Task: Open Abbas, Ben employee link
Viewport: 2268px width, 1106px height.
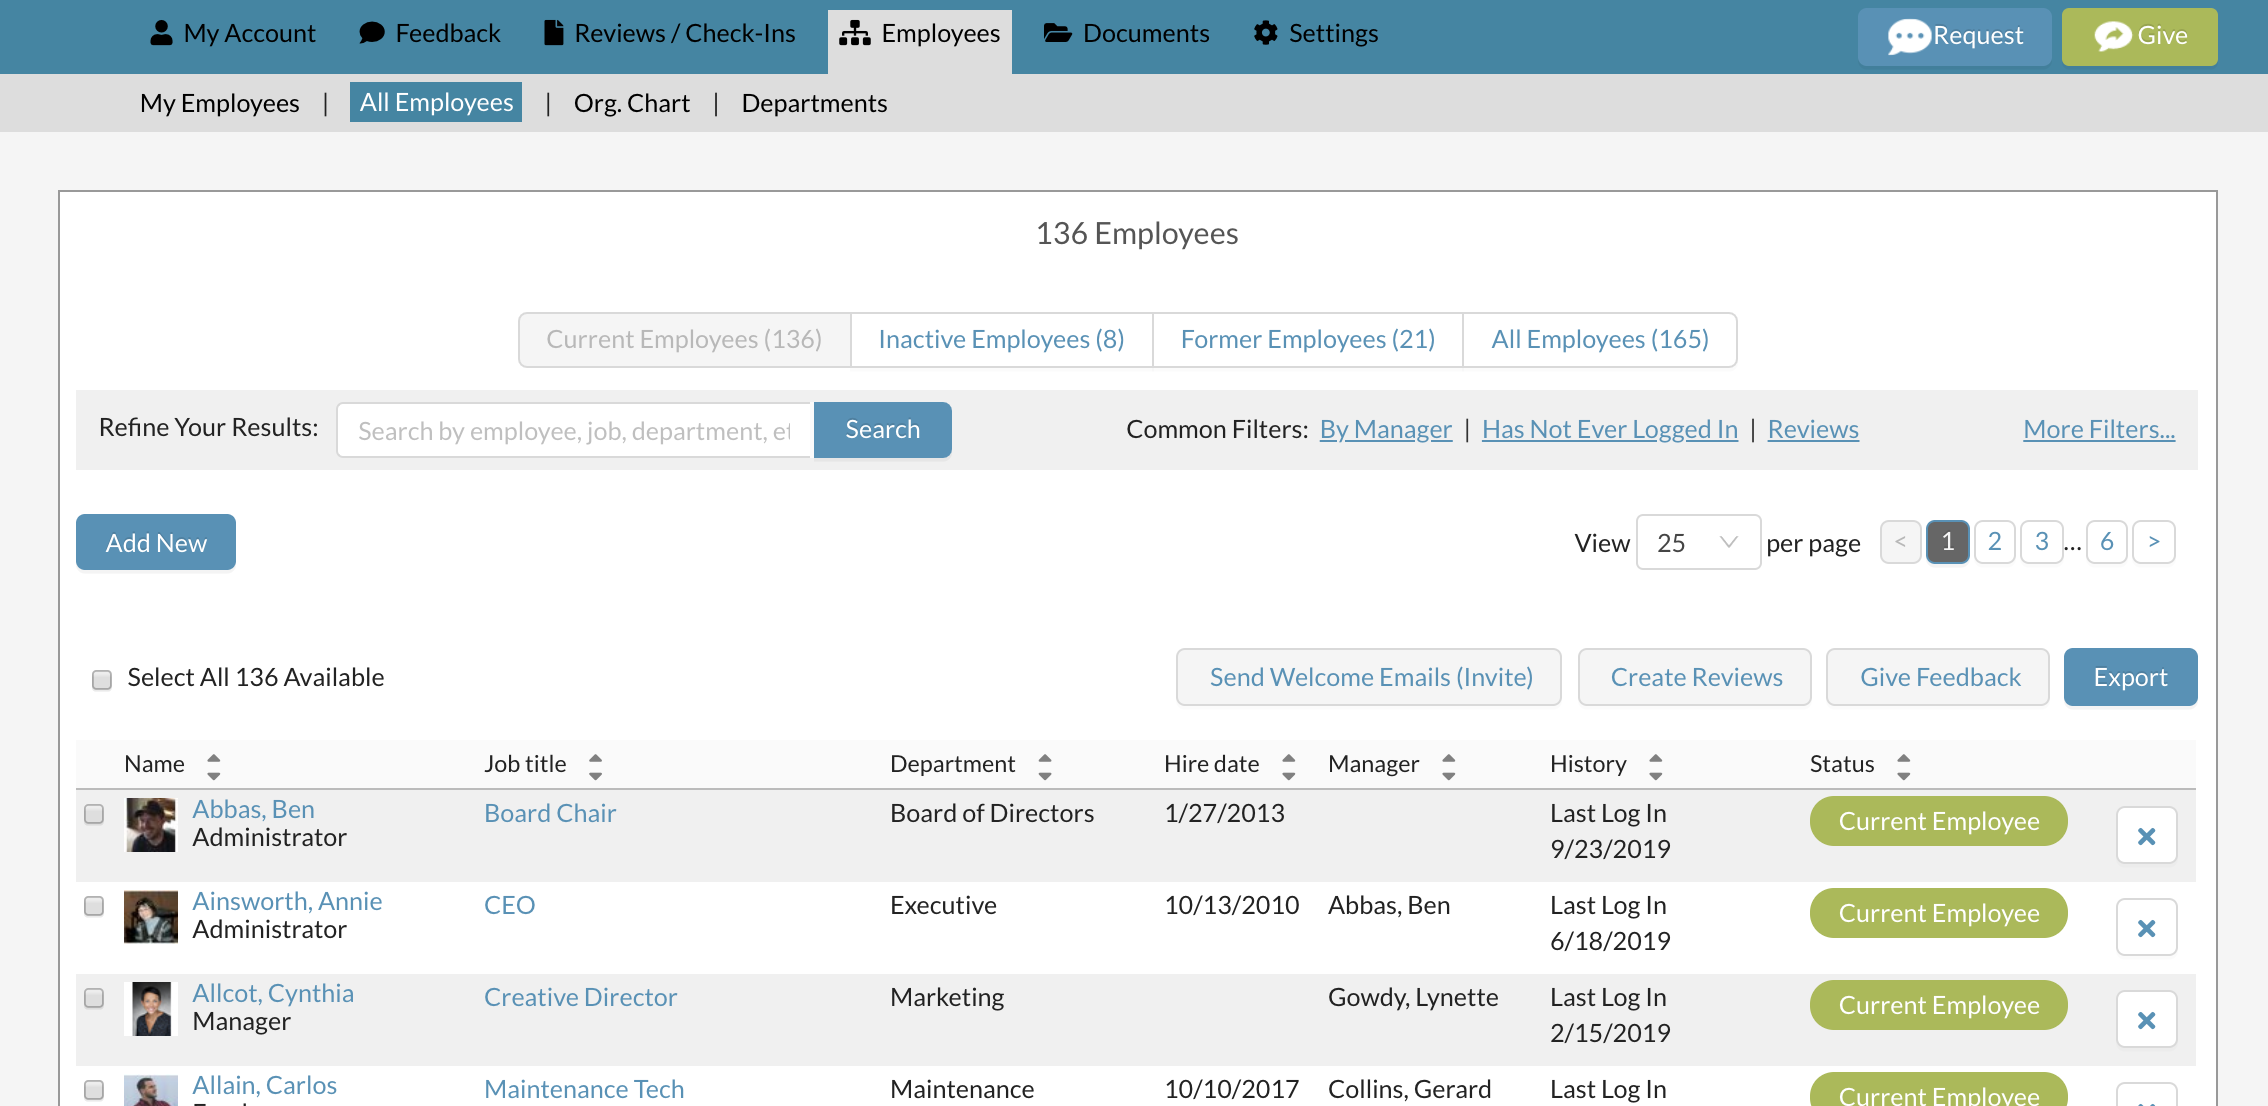Action: click(x=254, y=809)
